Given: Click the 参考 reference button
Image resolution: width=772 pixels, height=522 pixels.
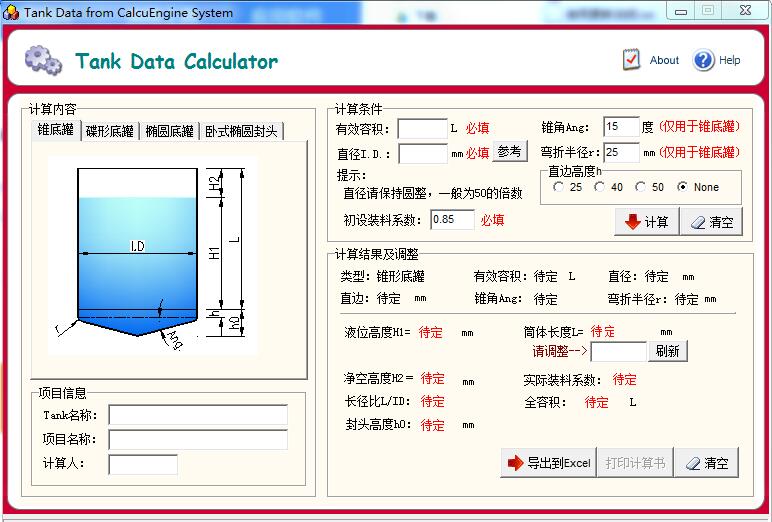Looking at the screenshot, I should point(510,151).
